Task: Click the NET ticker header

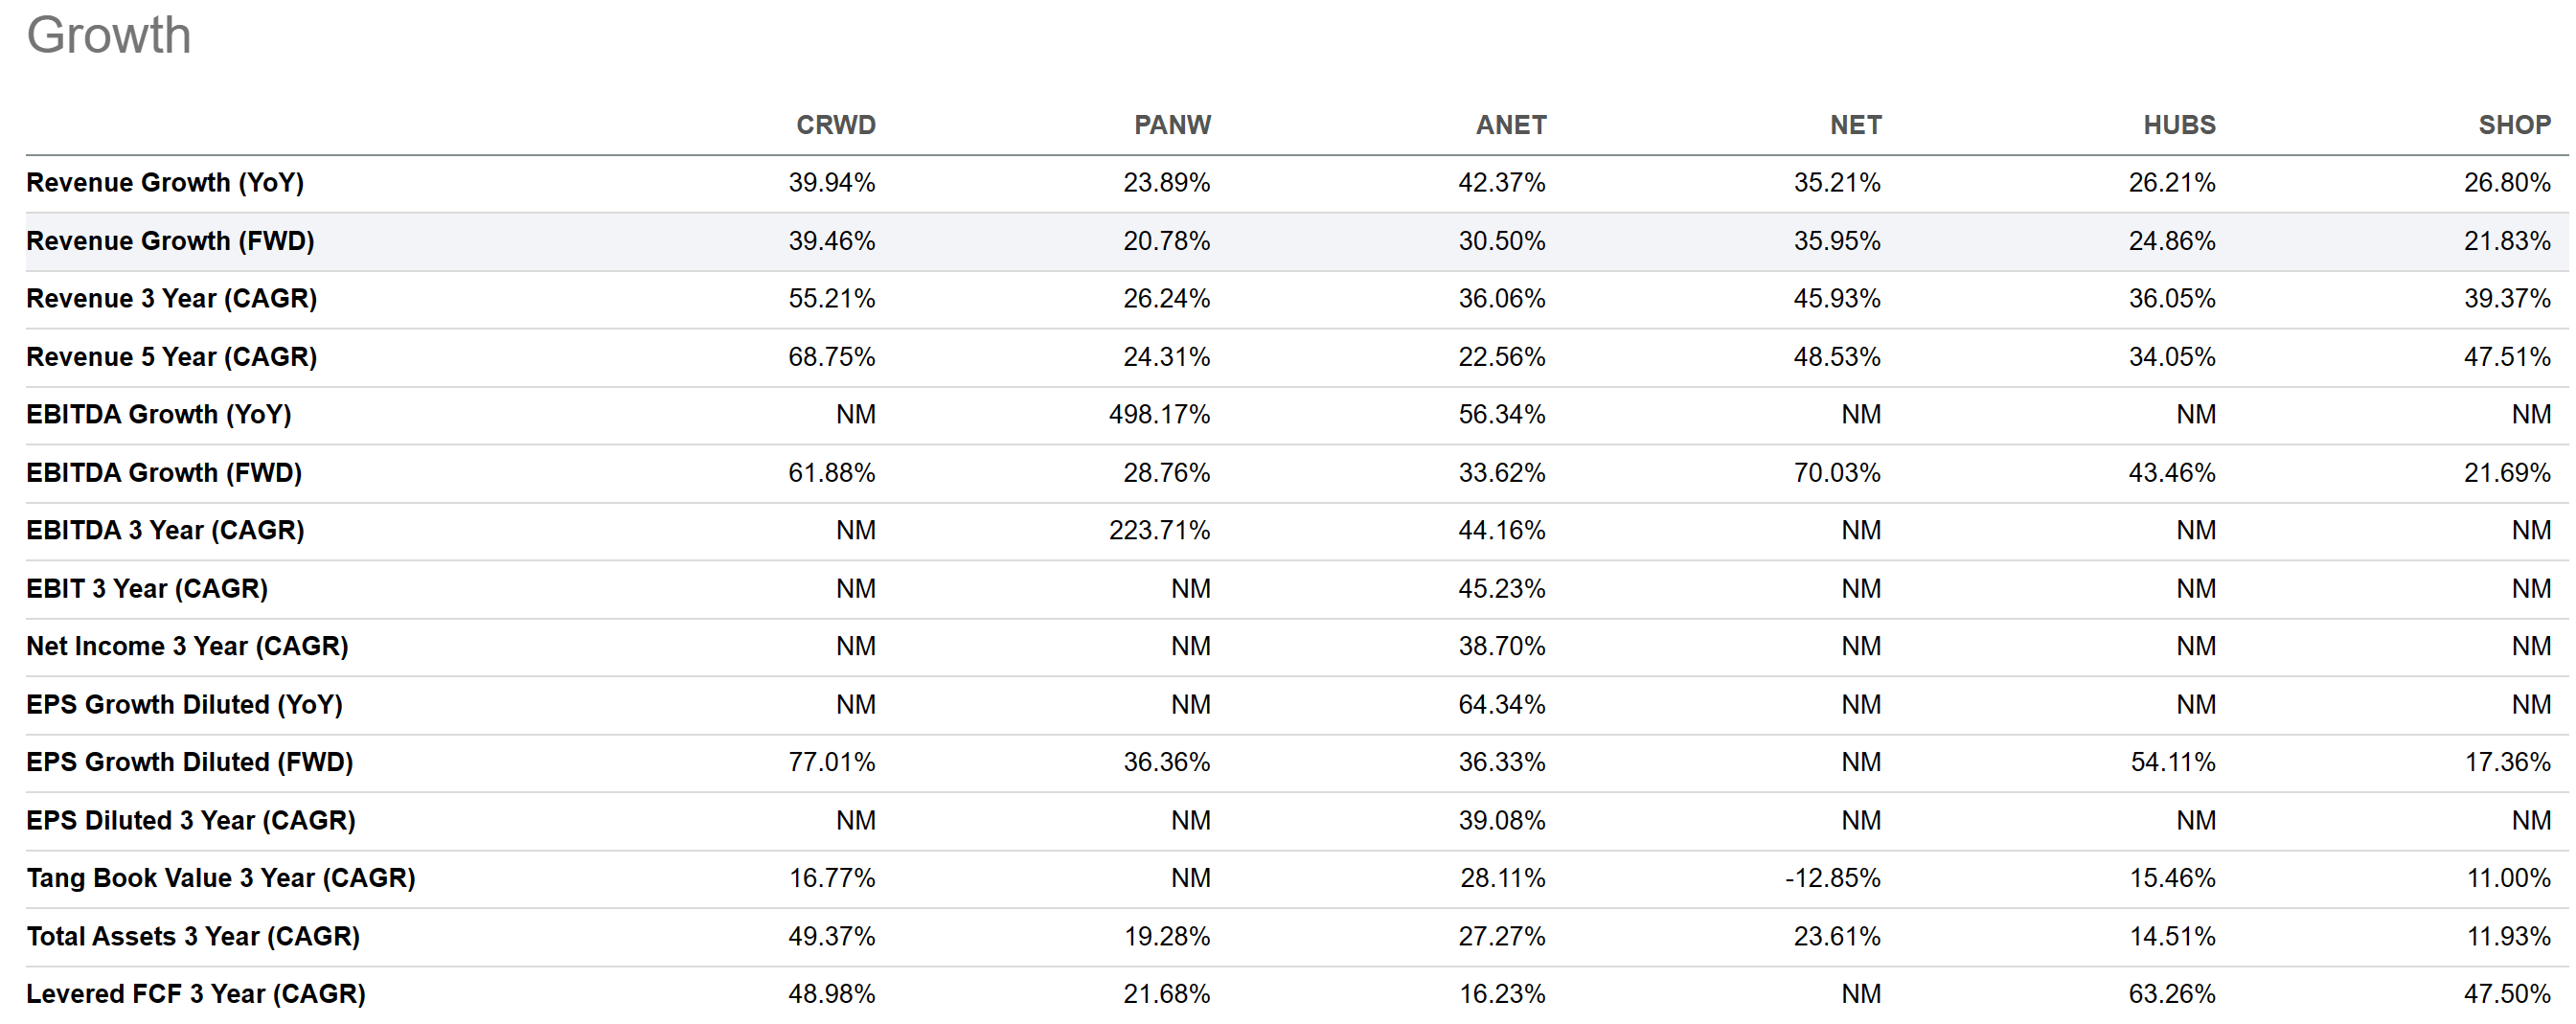Action: [x=1855, y=125]
